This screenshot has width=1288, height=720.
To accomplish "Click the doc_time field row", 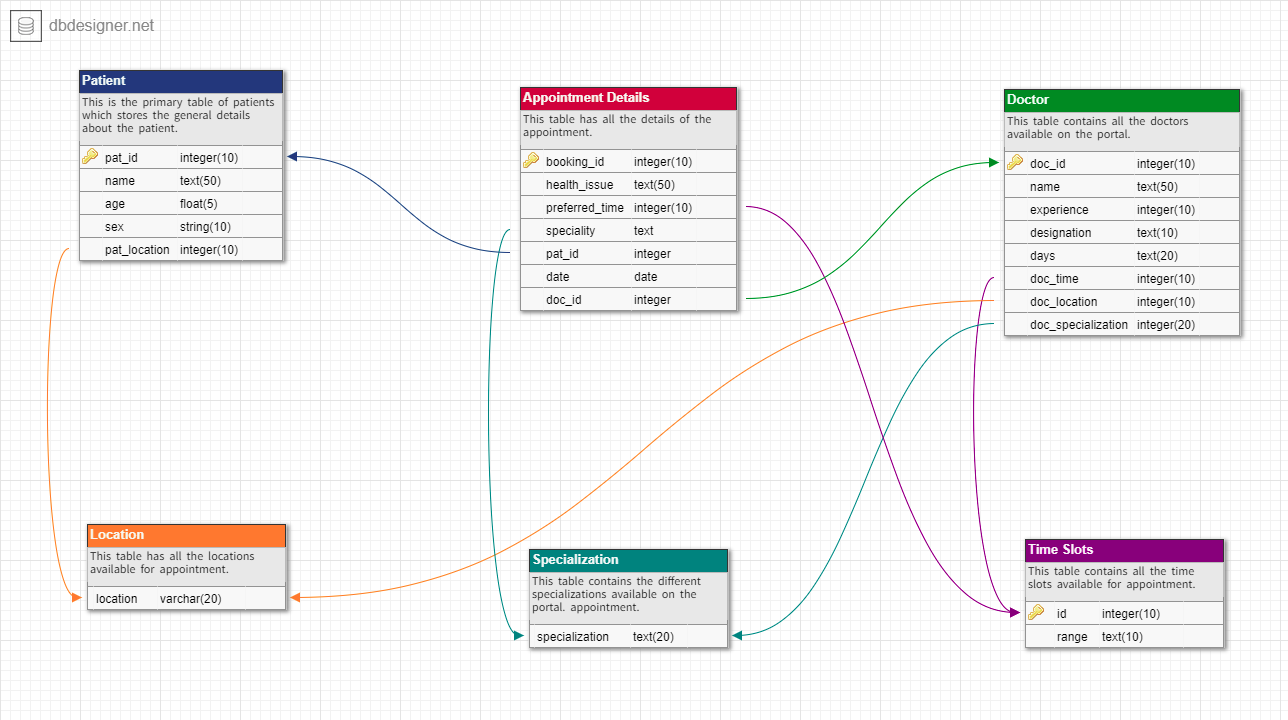I will point(1122,278).
